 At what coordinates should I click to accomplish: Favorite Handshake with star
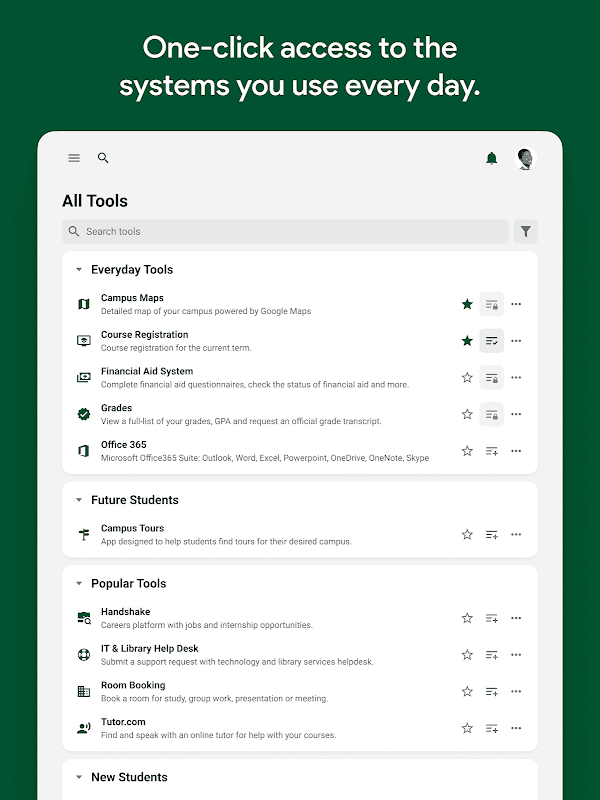point(467,618)
